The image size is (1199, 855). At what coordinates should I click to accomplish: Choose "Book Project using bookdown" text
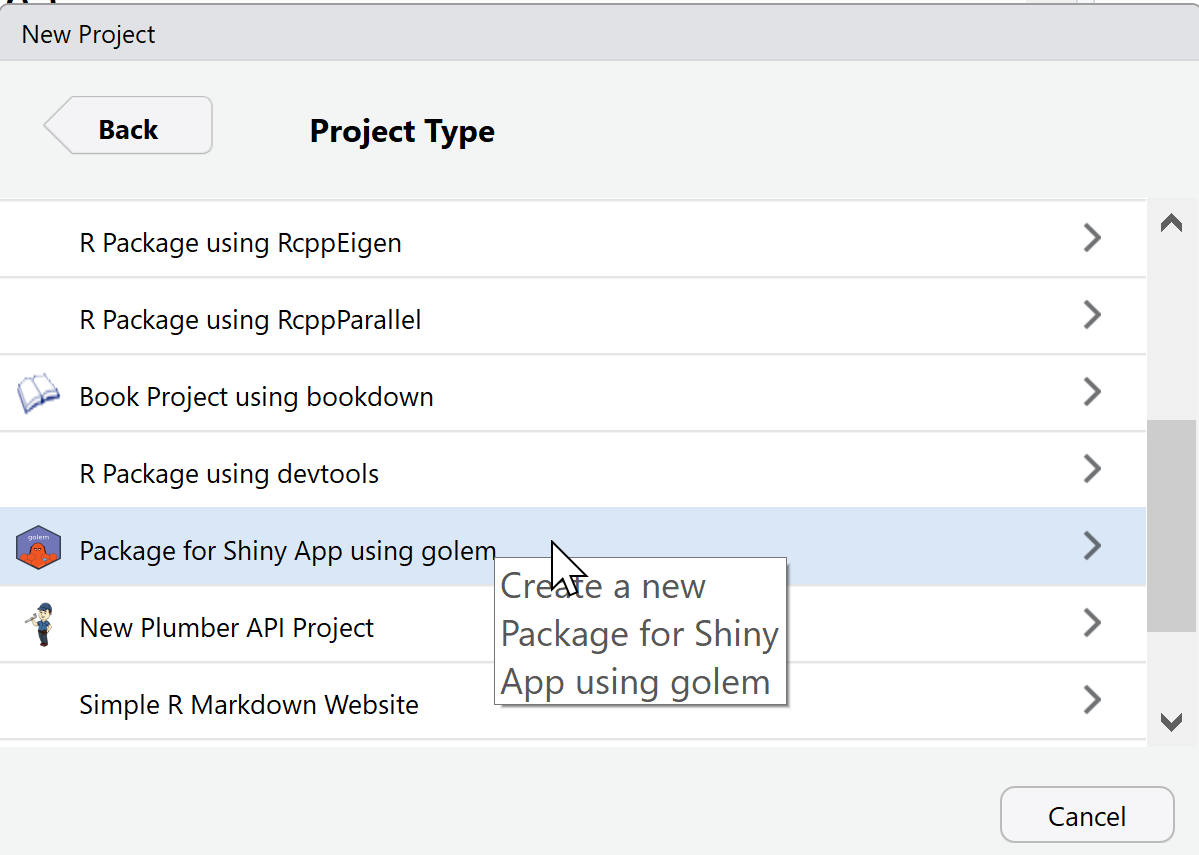(256, 397)
